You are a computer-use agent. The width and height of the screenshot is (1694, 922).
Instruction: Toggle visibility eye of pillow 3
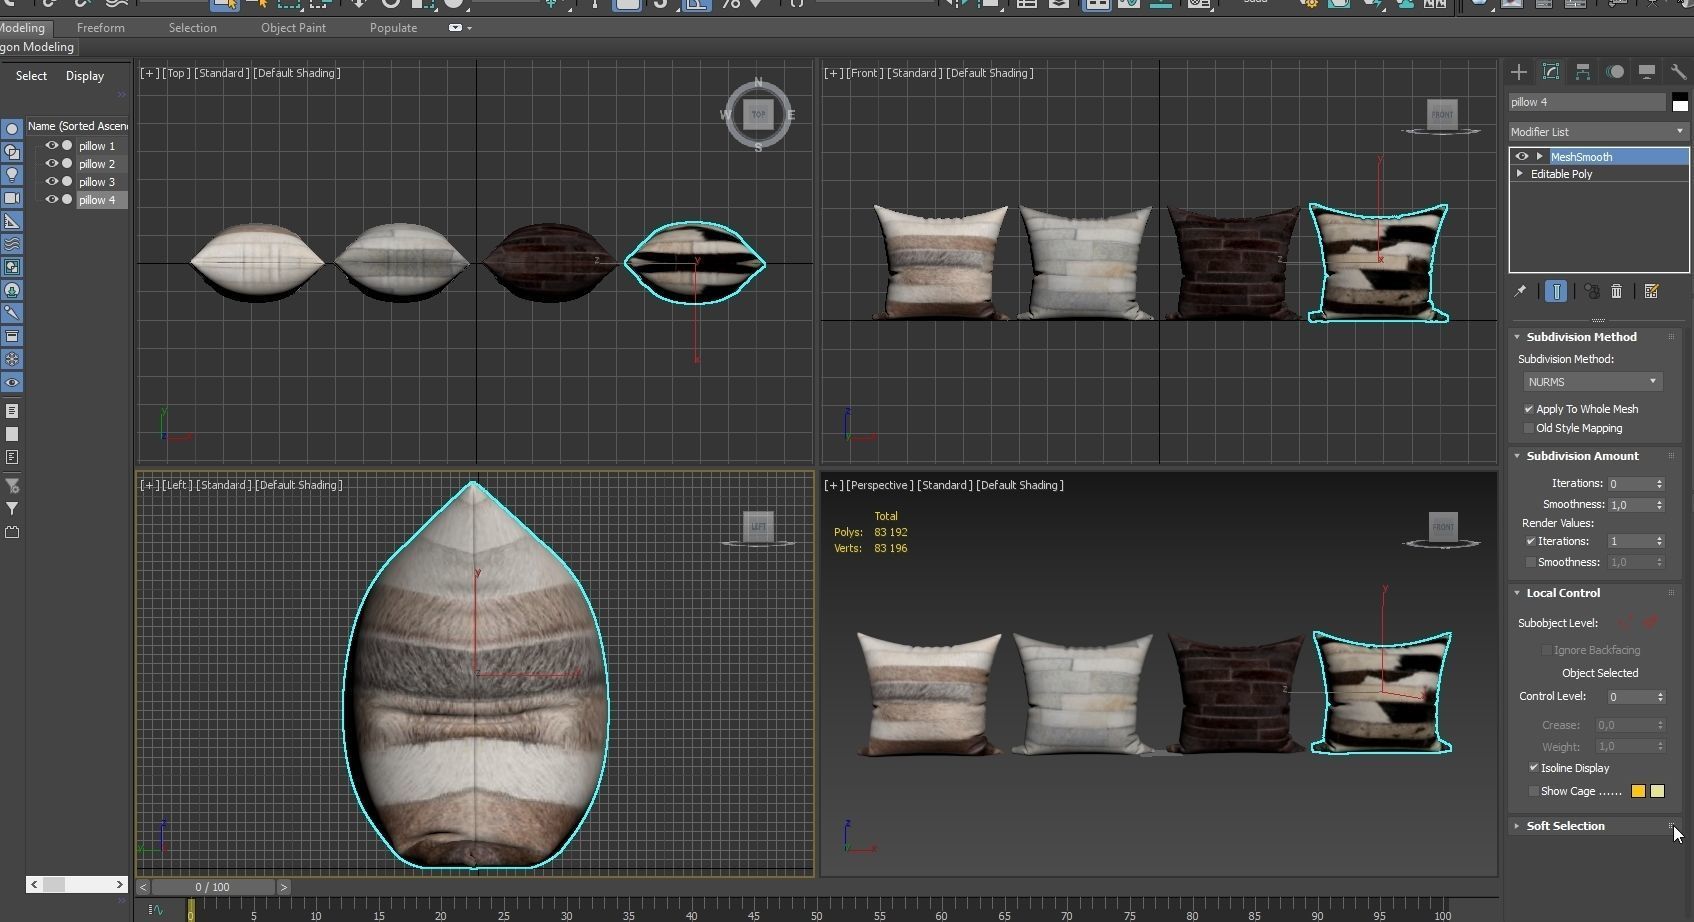coord(51,182)
